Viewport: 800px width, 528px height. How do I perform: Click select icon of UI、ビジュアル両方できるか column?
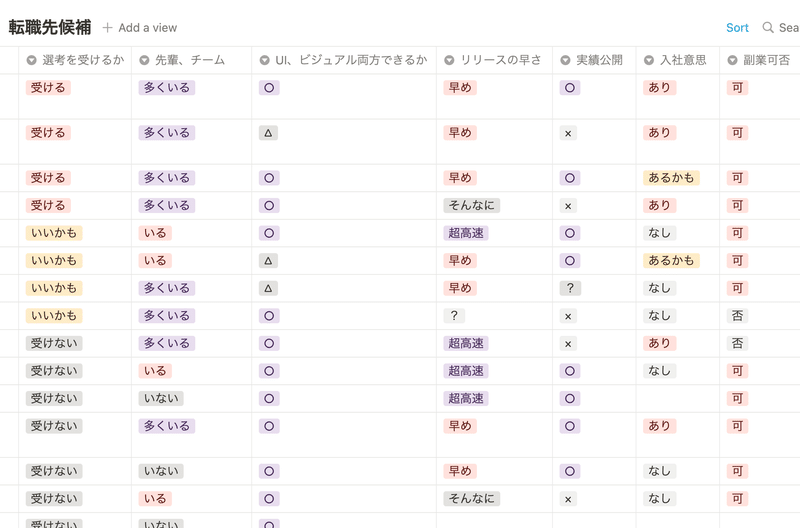(x=264, y=60)
